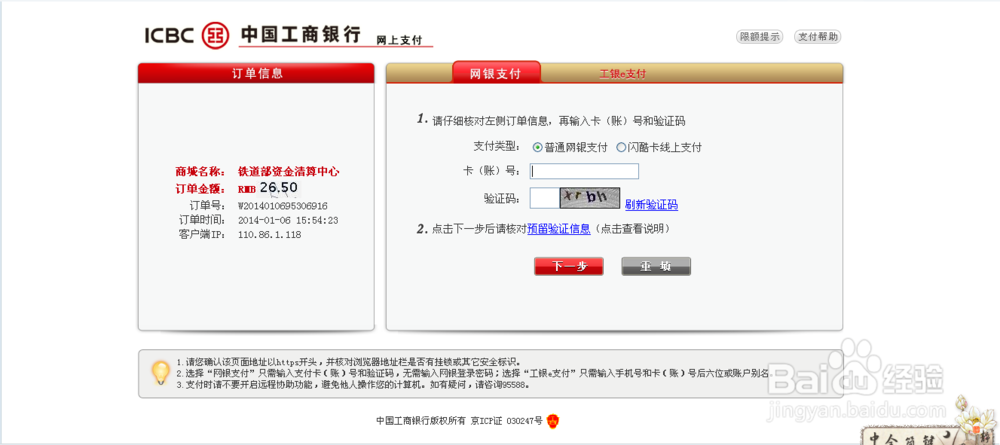1000x445 pixels.
Task: Focus the 验证码 input box
Action: [545, 198]
